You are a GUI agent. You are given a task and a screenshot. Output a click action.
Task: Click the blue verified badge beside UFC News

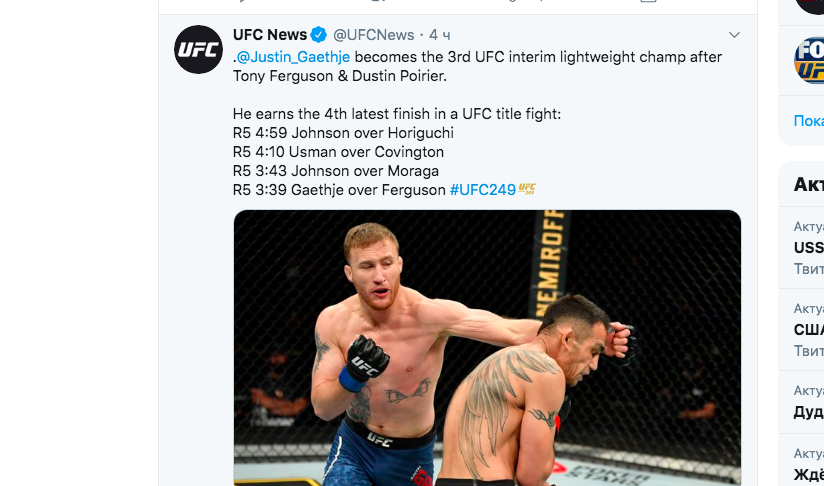[x=318, y=35]
